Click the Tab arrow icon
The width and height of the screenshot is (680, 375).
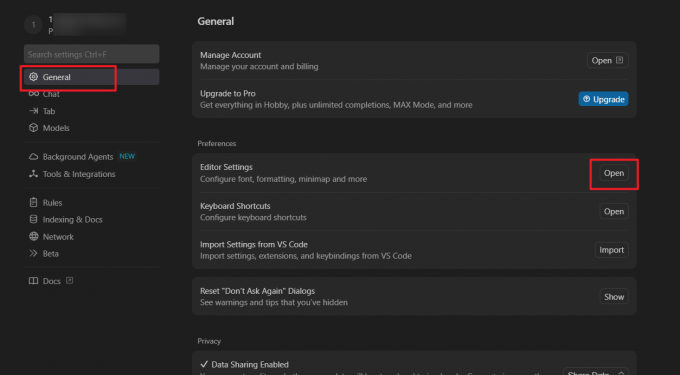33,111
